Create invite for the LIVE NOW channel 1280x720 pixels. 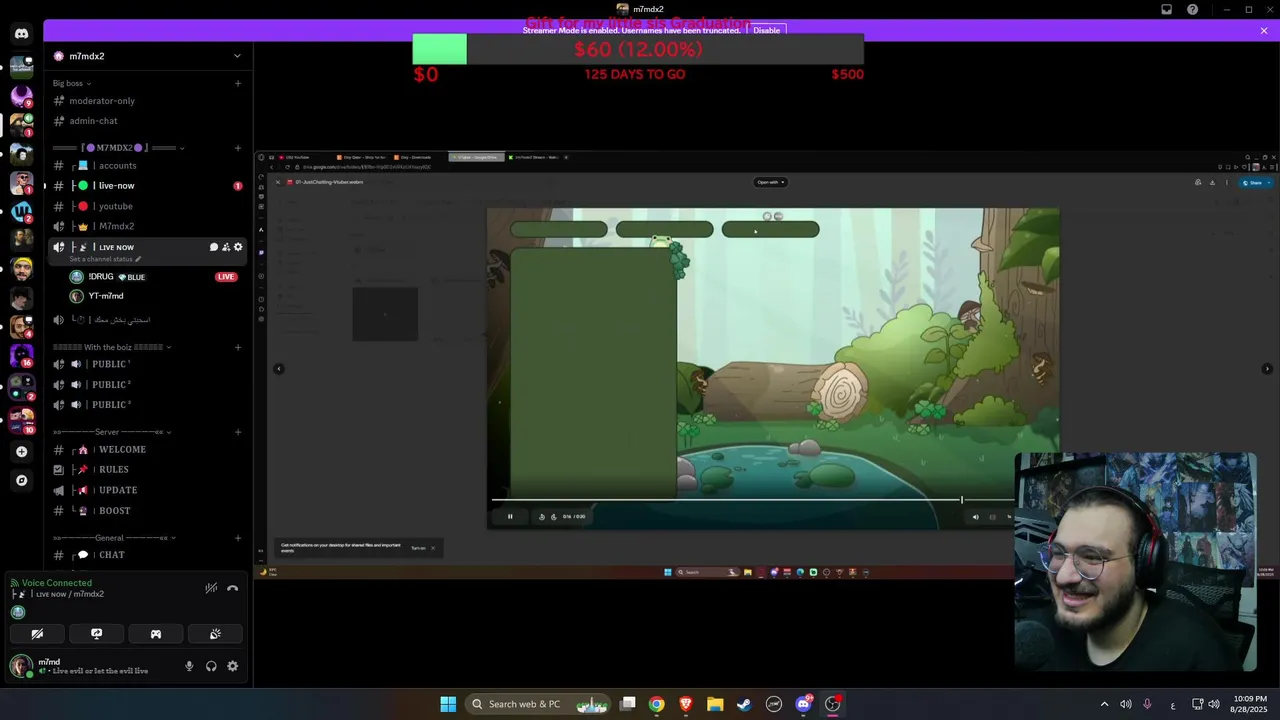pyautogui.click(x=226, y=247)
